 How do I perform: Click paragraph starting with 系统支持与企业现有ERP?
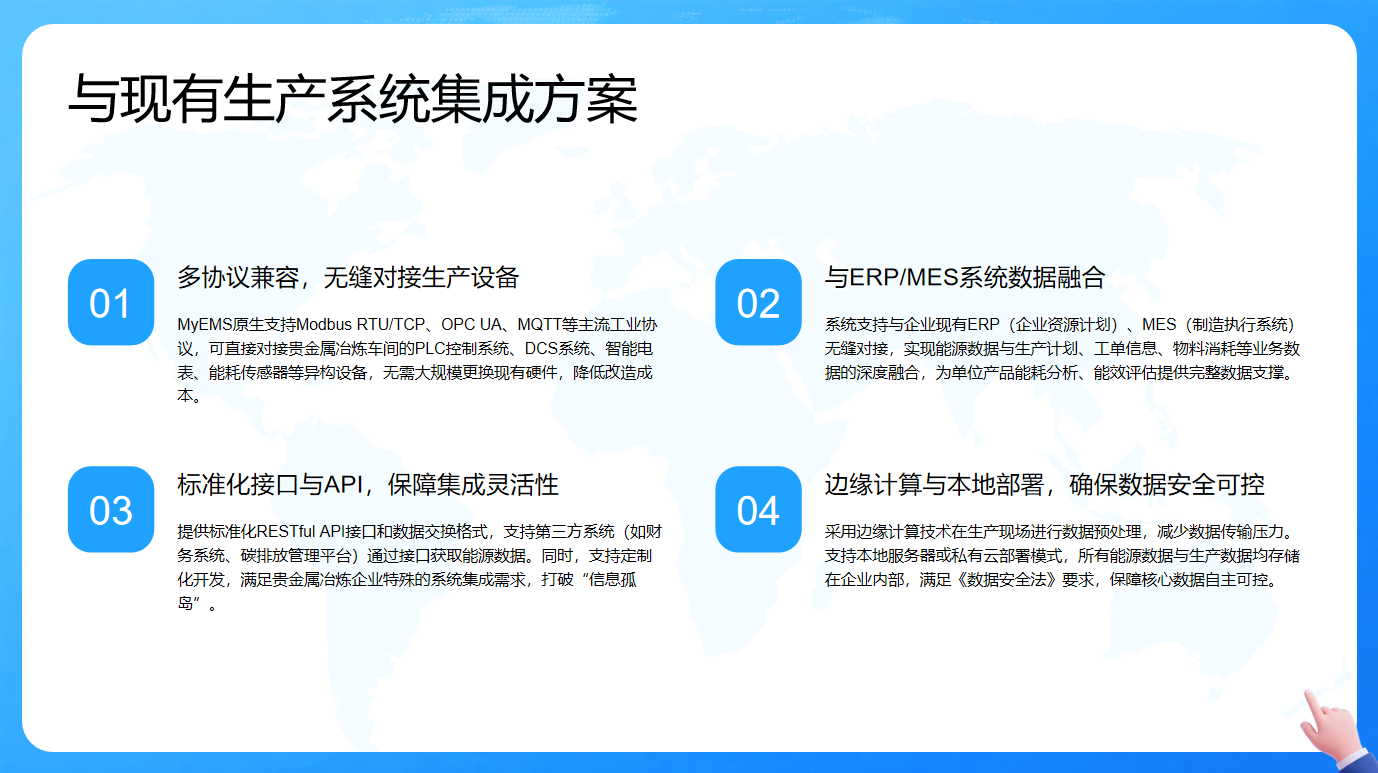(1063, 349)
